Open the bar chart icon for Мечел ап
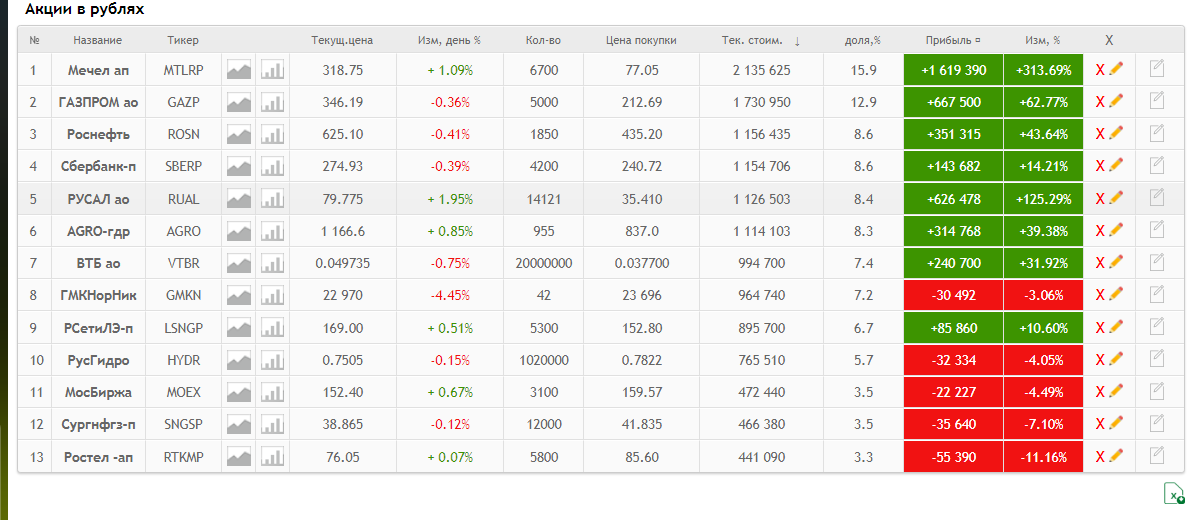Viewport: 1190px width, 520px height. (272, 71)
